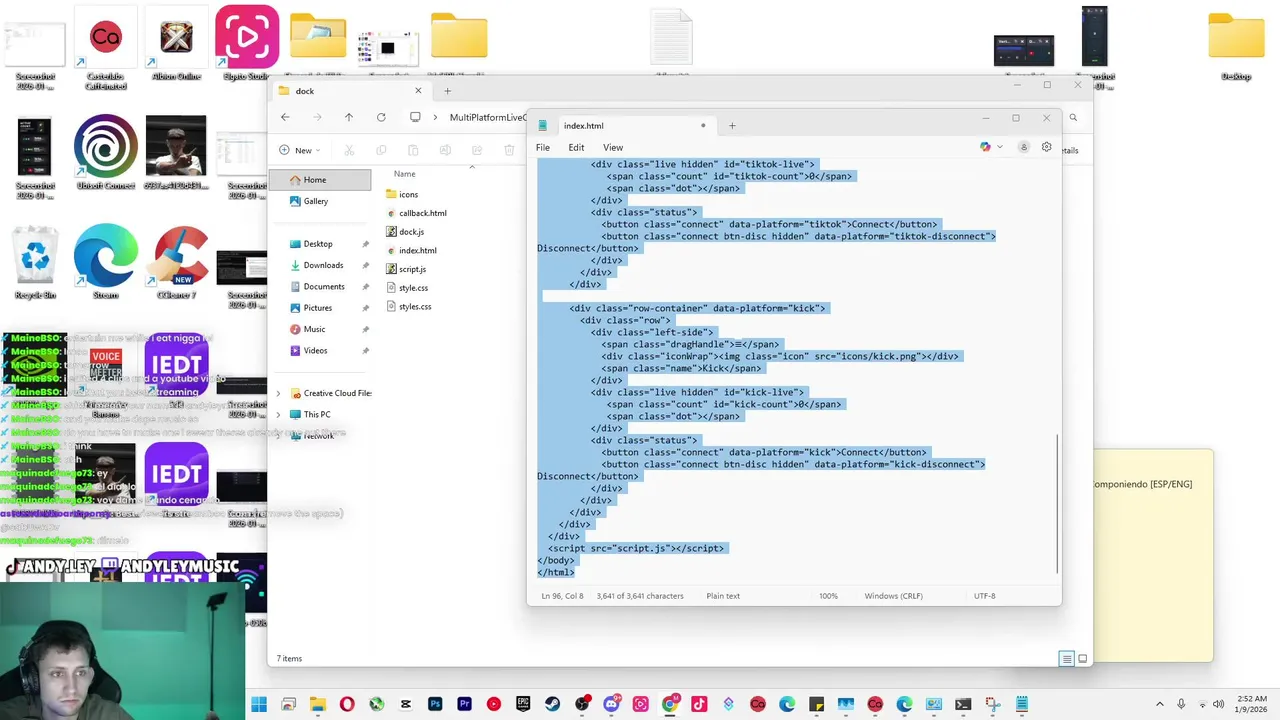Click the Explorer search magnifier icon
1280x720 pixels.
click(x=1073, y=117)
